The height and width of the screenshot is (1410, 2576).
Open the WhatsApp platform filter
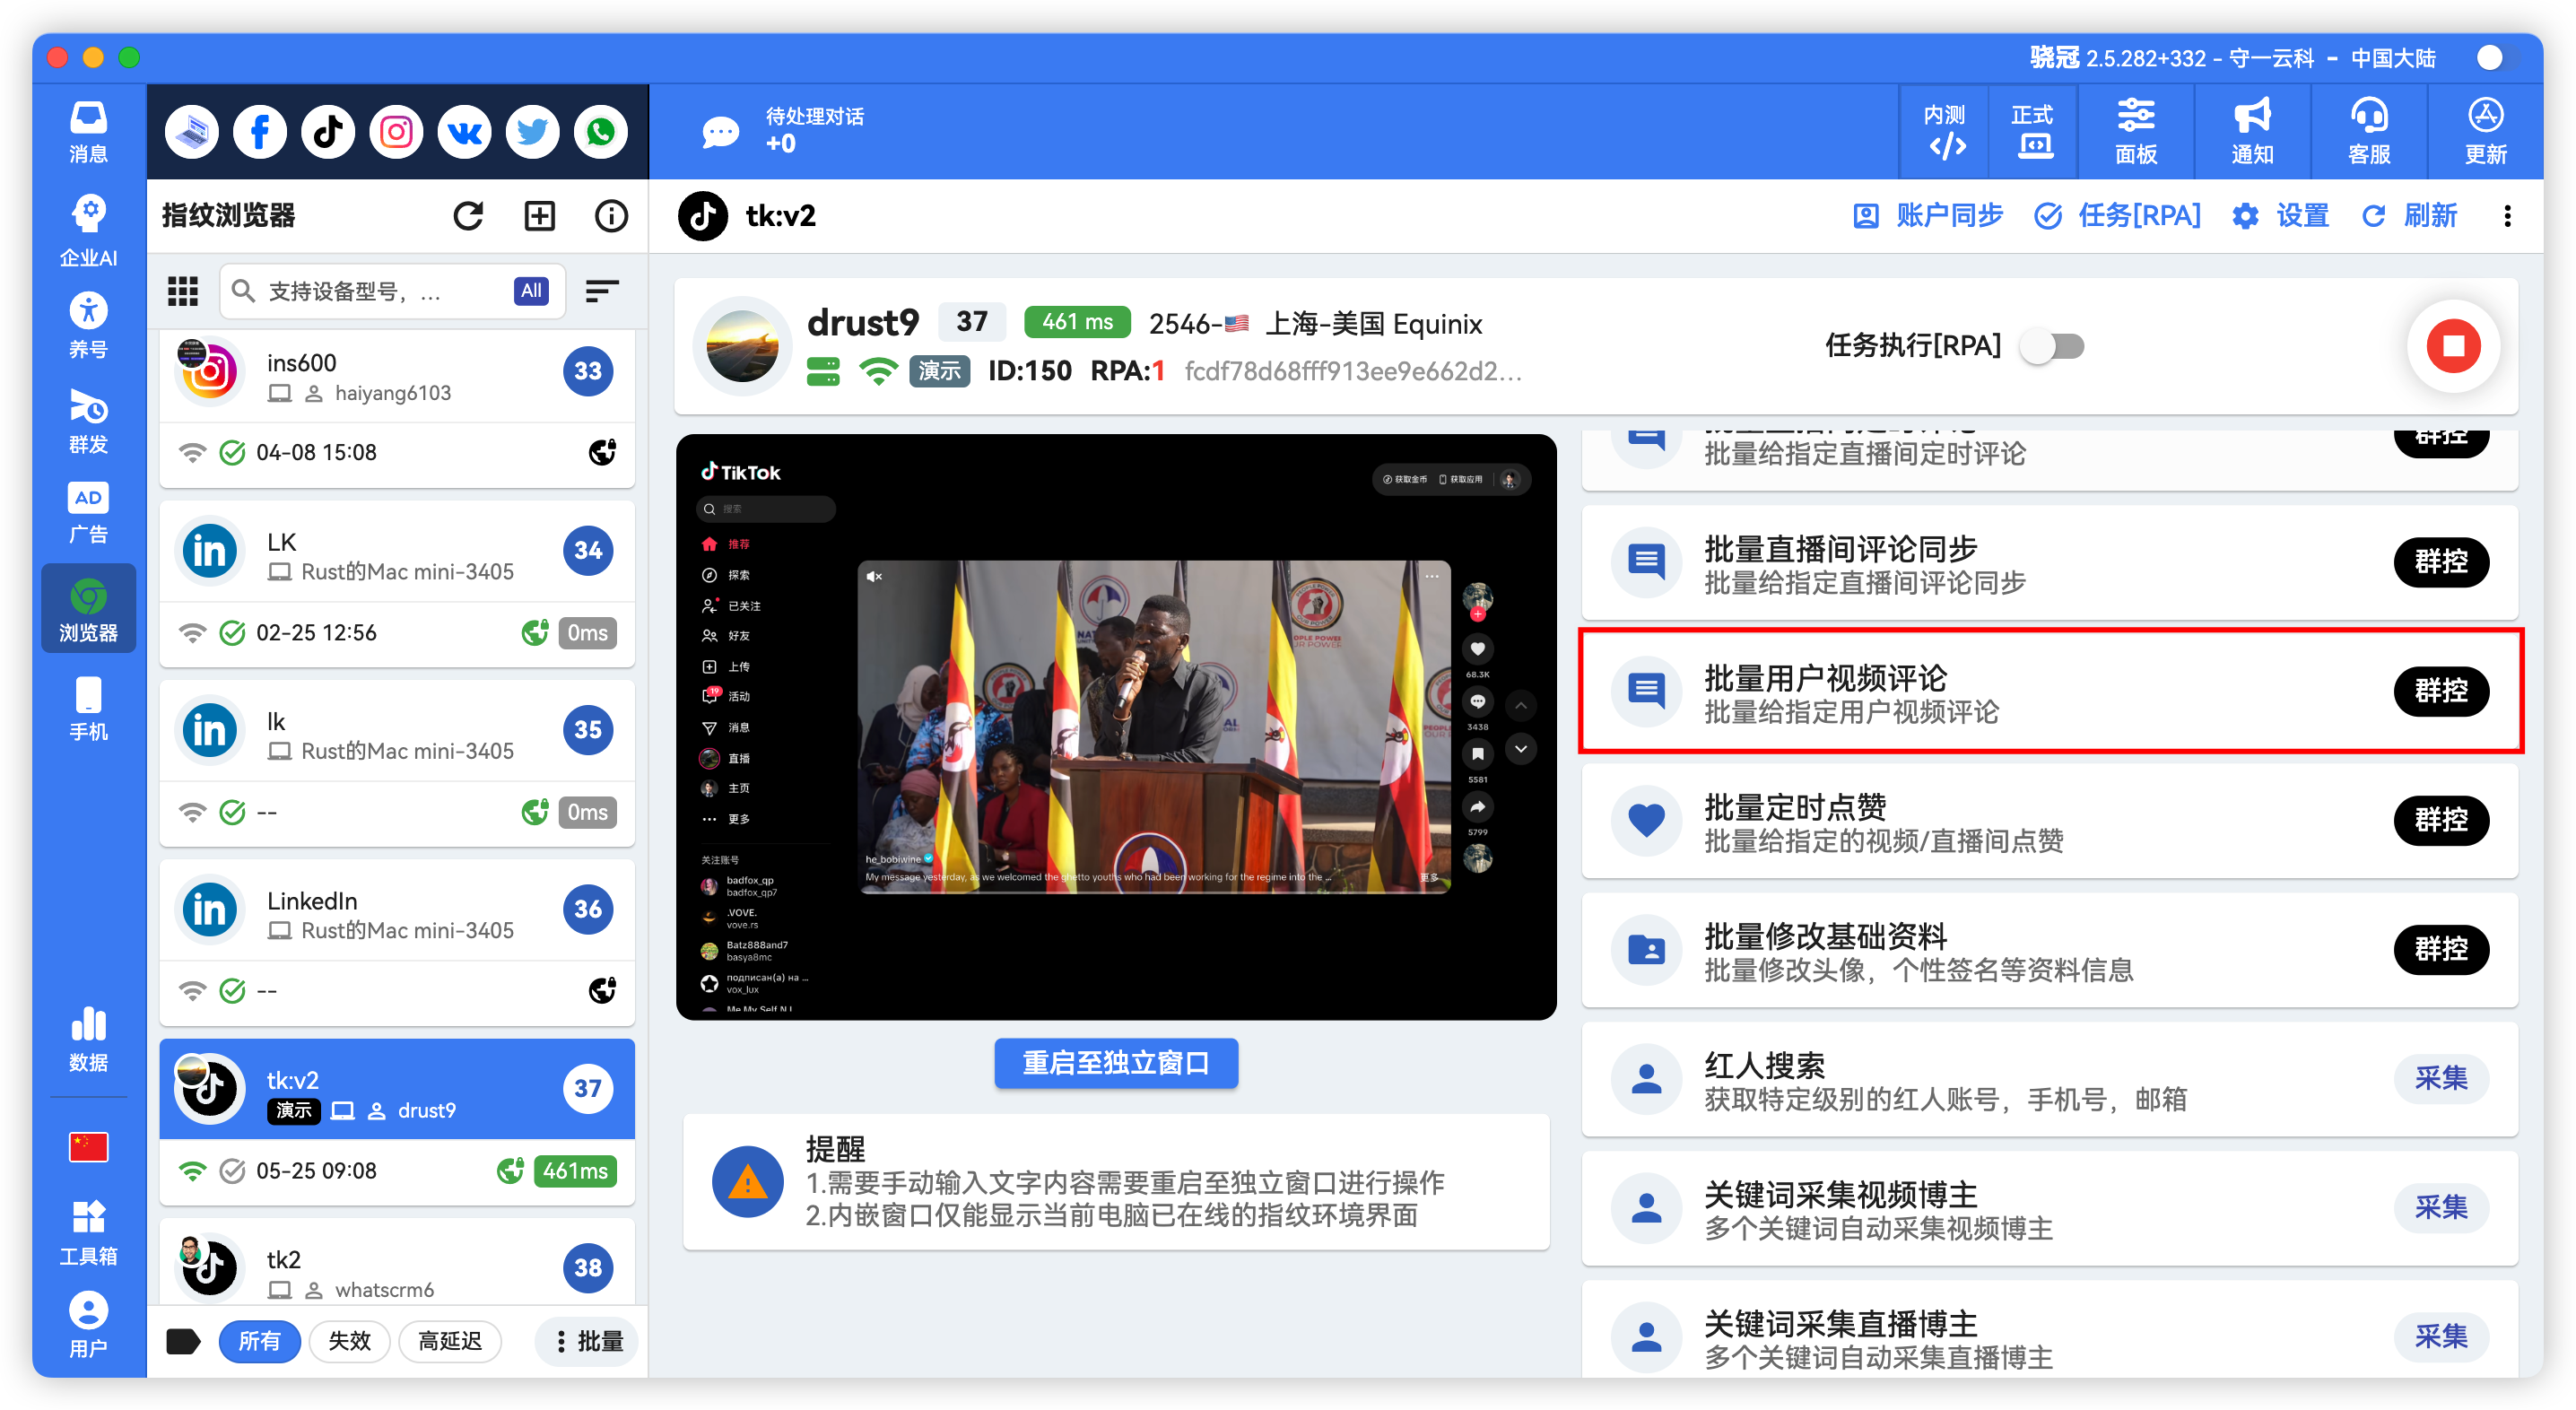(600, 131)
